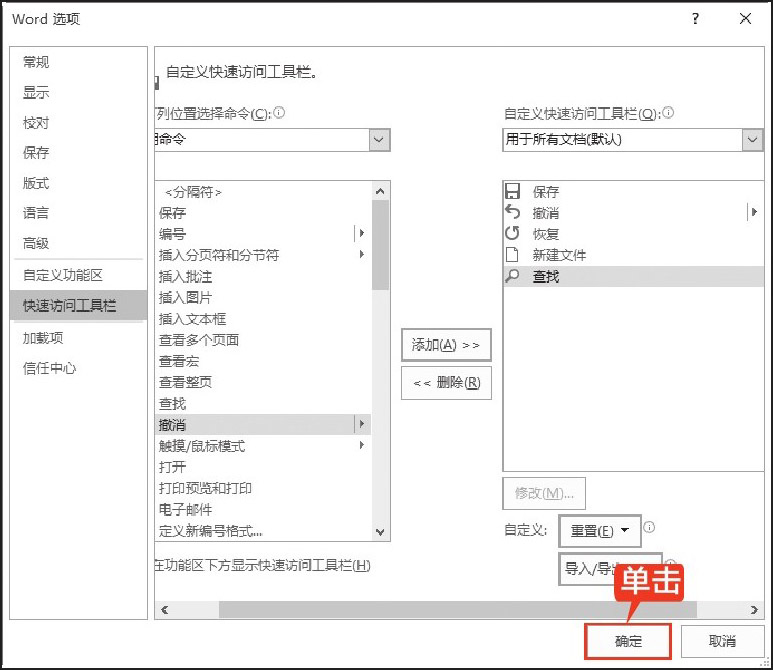Click horizontal scrollbar right arrow
773x670 pixels.
[754, 609]
